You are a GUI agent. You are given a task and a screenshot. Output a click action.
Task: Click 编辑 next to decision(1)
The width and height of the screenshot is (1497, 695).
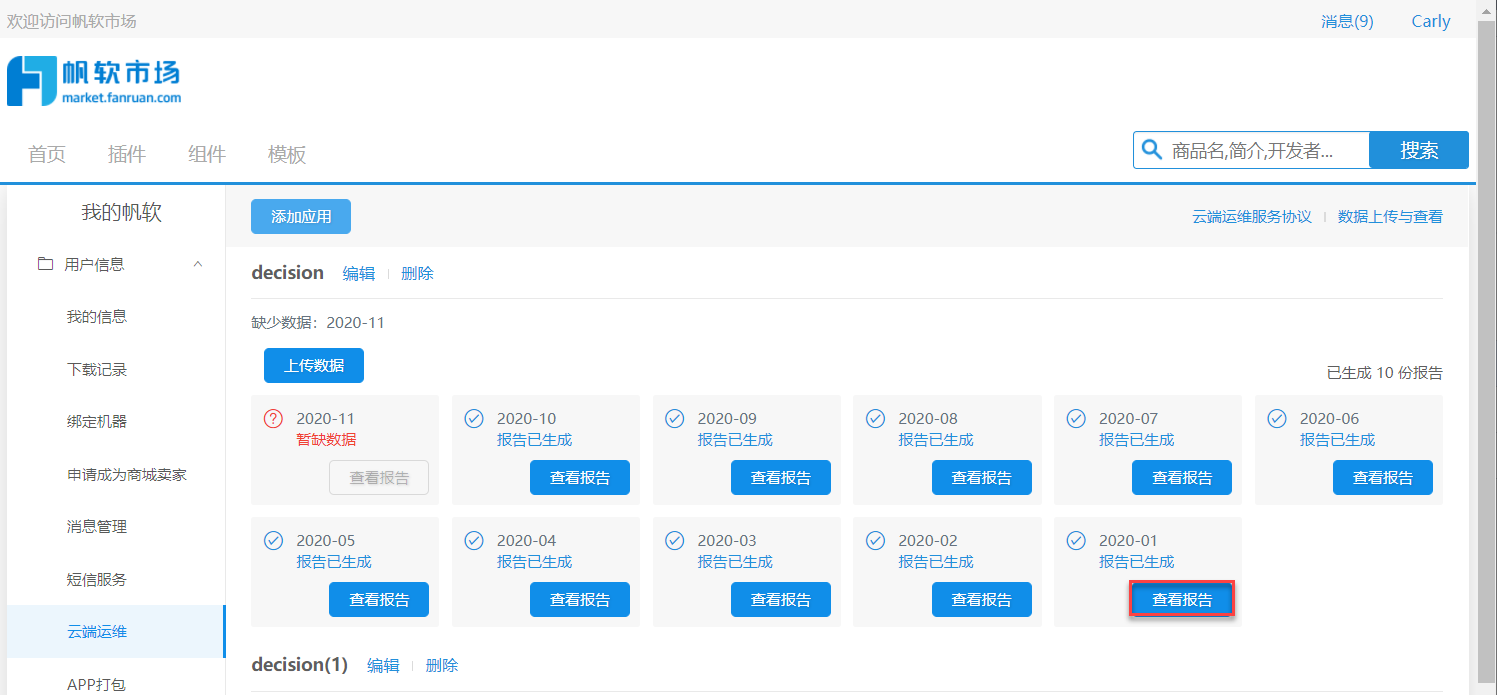point(383,665)
